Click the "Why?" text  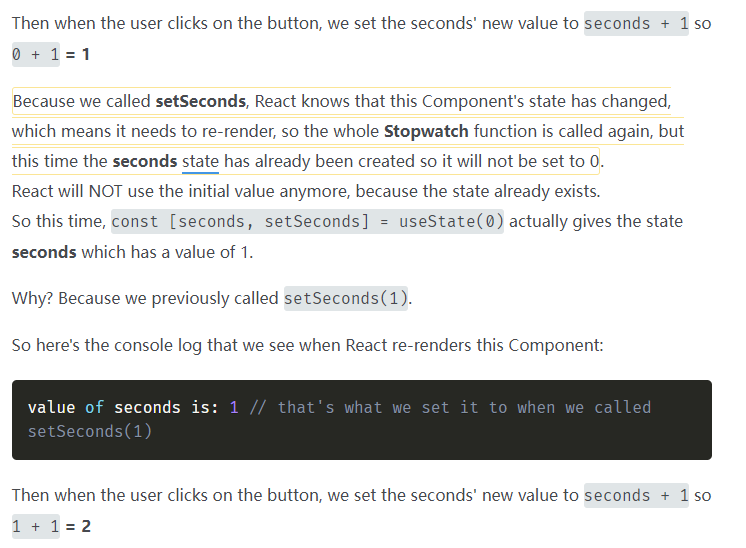[x=32, y=298]
